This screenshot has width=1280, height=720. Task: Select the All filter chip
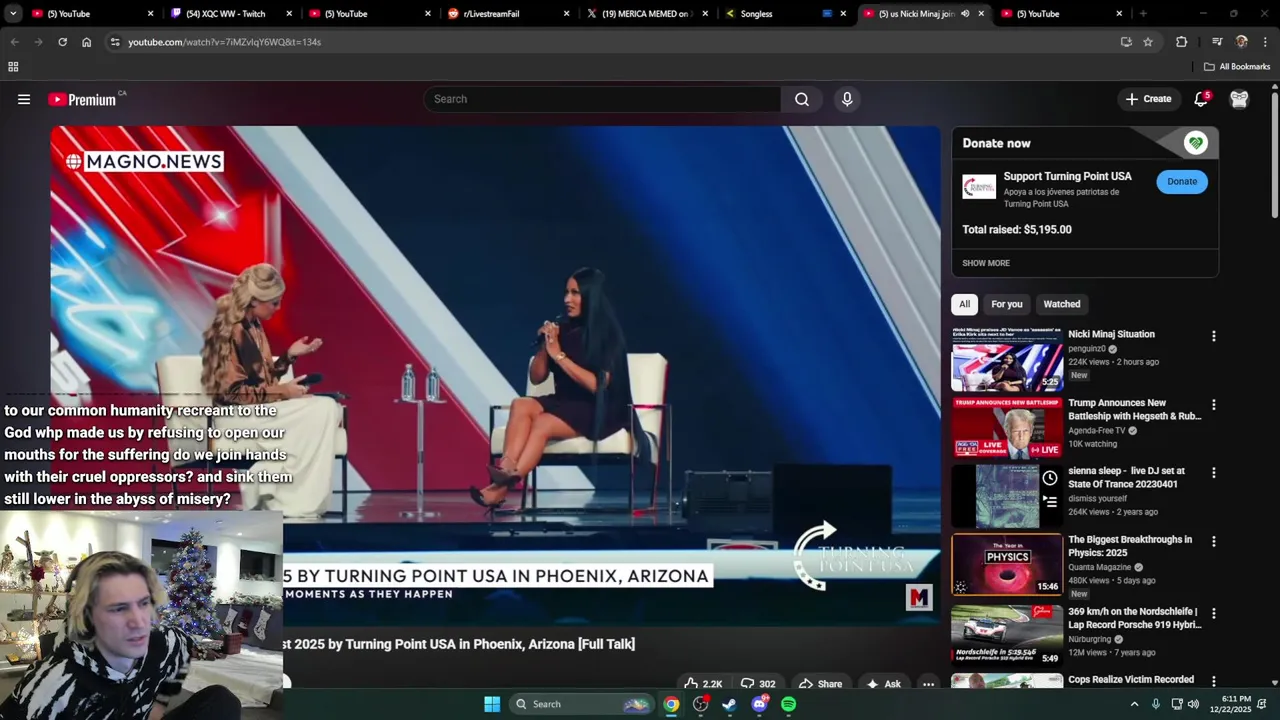click(964, 304)
